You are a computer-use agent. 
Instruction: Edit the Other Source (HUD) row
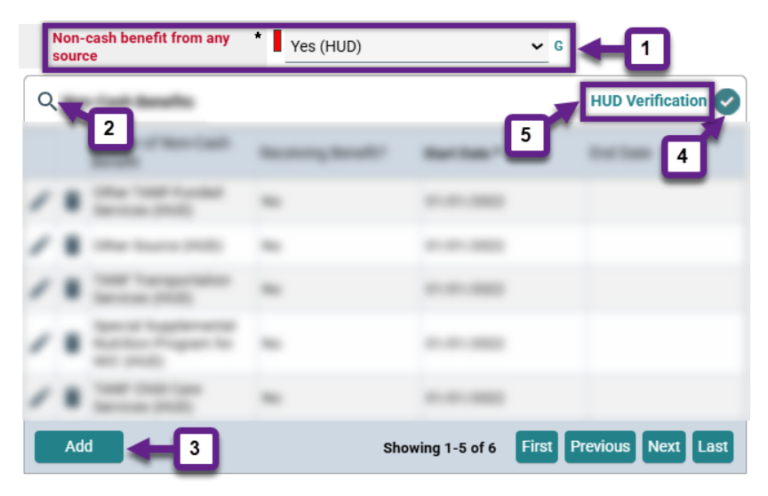[x=39, y=245]
